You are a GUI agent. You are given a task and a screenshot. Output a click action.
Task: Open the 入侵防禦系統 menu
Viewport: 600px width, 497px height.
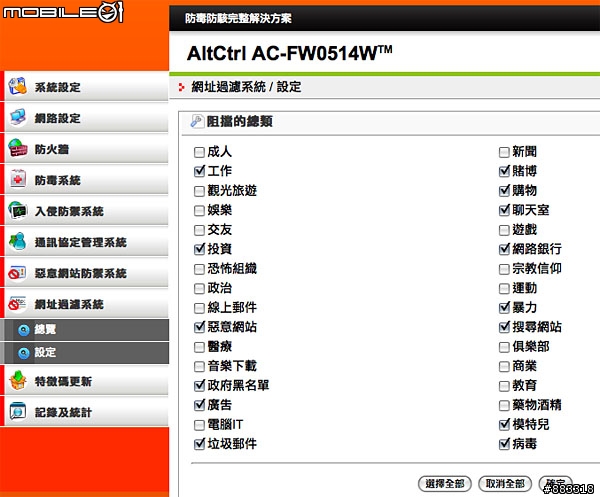pyautogui.click(x=86, y=210)
